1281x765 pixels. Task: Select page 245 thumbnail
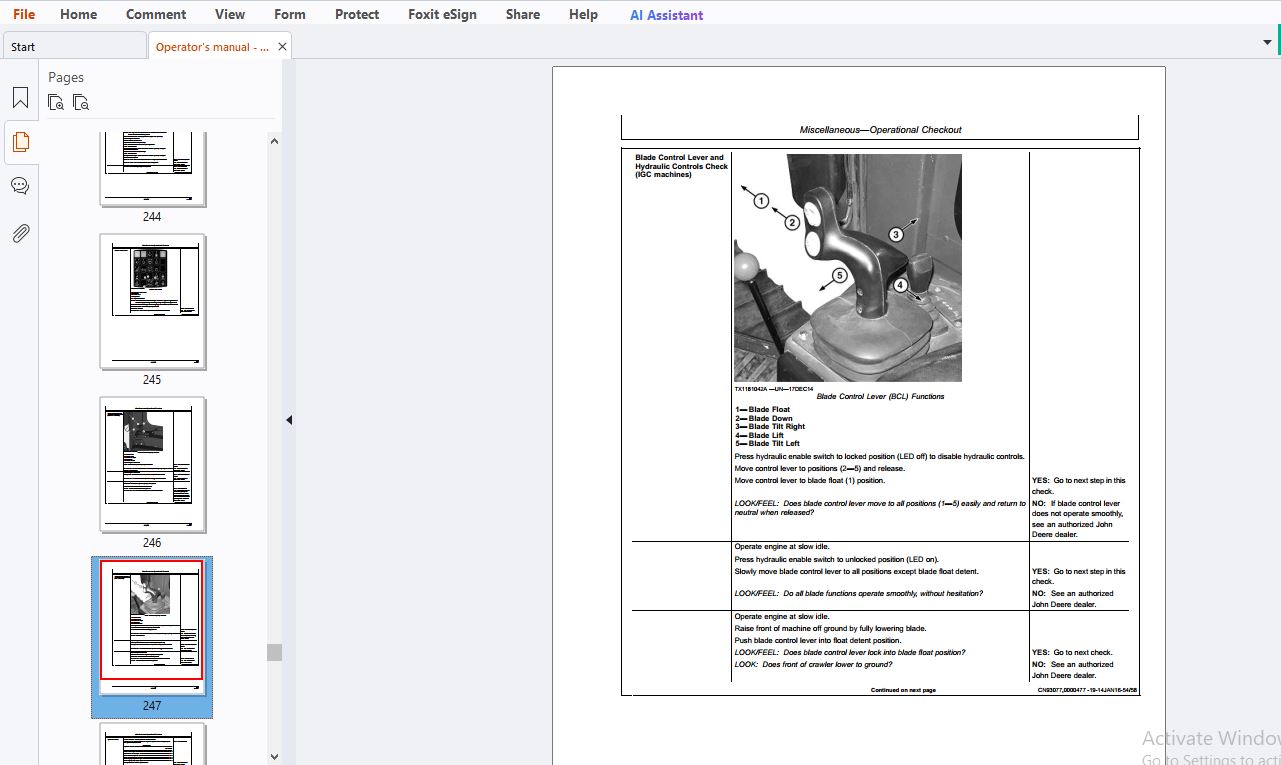coord(152,302)
